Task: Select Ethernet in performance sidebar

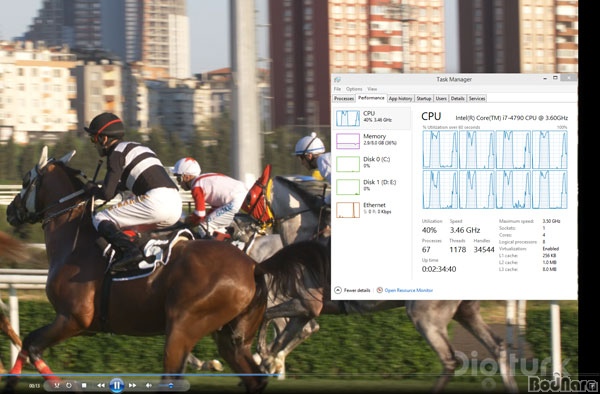Action: tap(372, 210)
